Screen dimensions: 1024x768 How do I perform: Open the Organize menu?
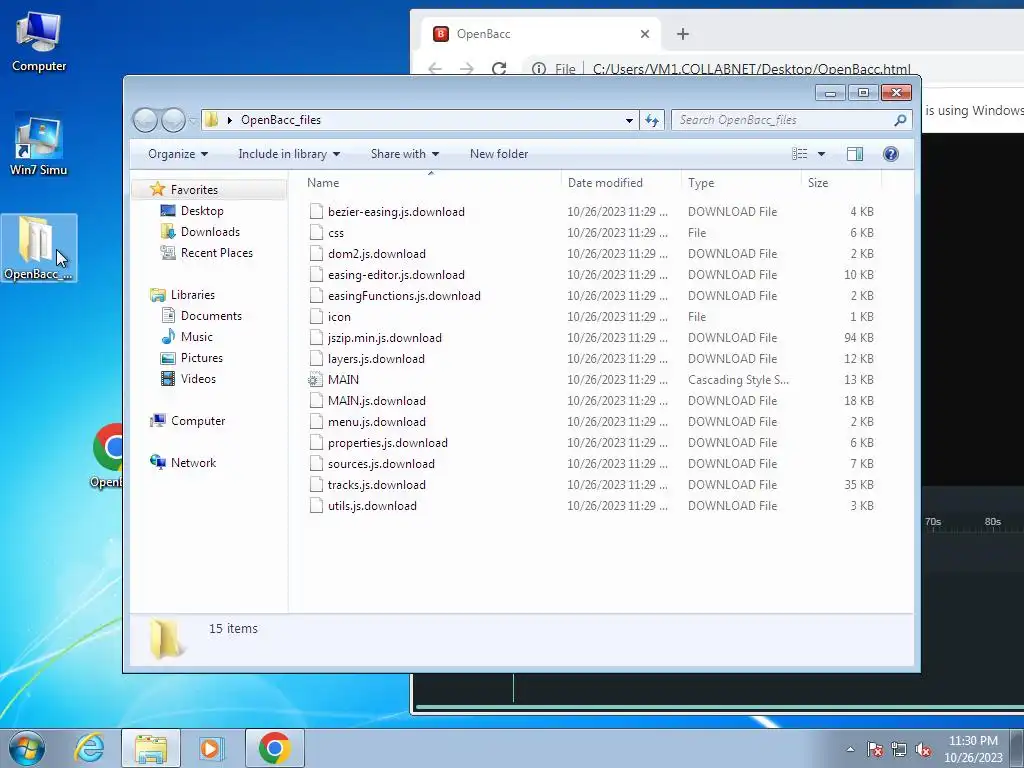point(178,154)
